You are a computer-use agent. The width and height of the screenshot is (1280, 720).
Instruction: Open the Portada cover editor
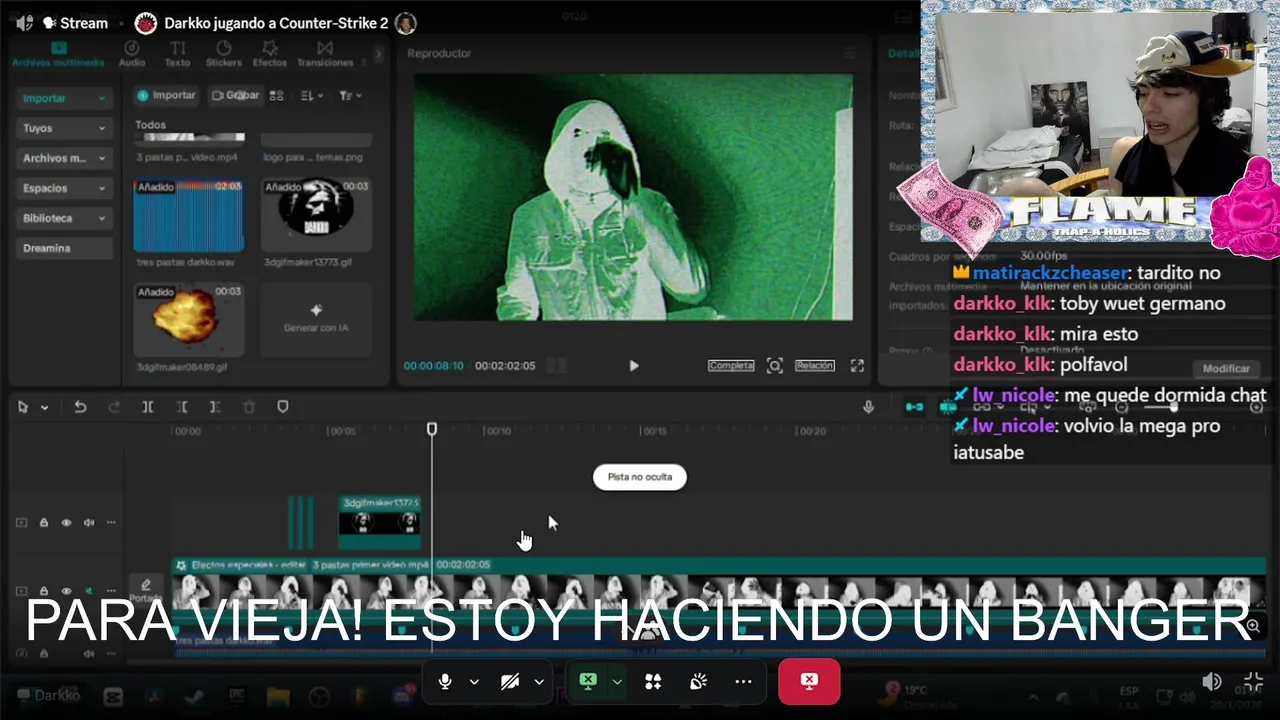146,589
